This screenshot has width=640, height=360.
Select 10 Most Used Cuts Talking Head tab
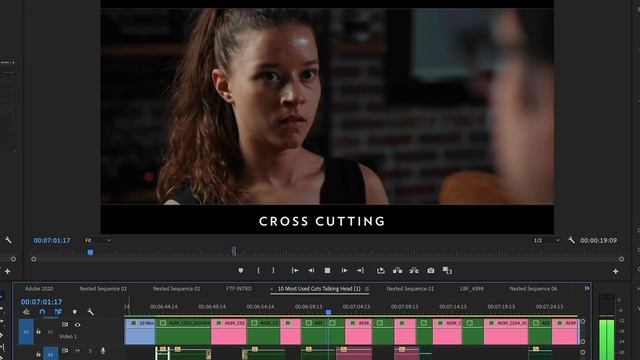[x=319, y=289]
